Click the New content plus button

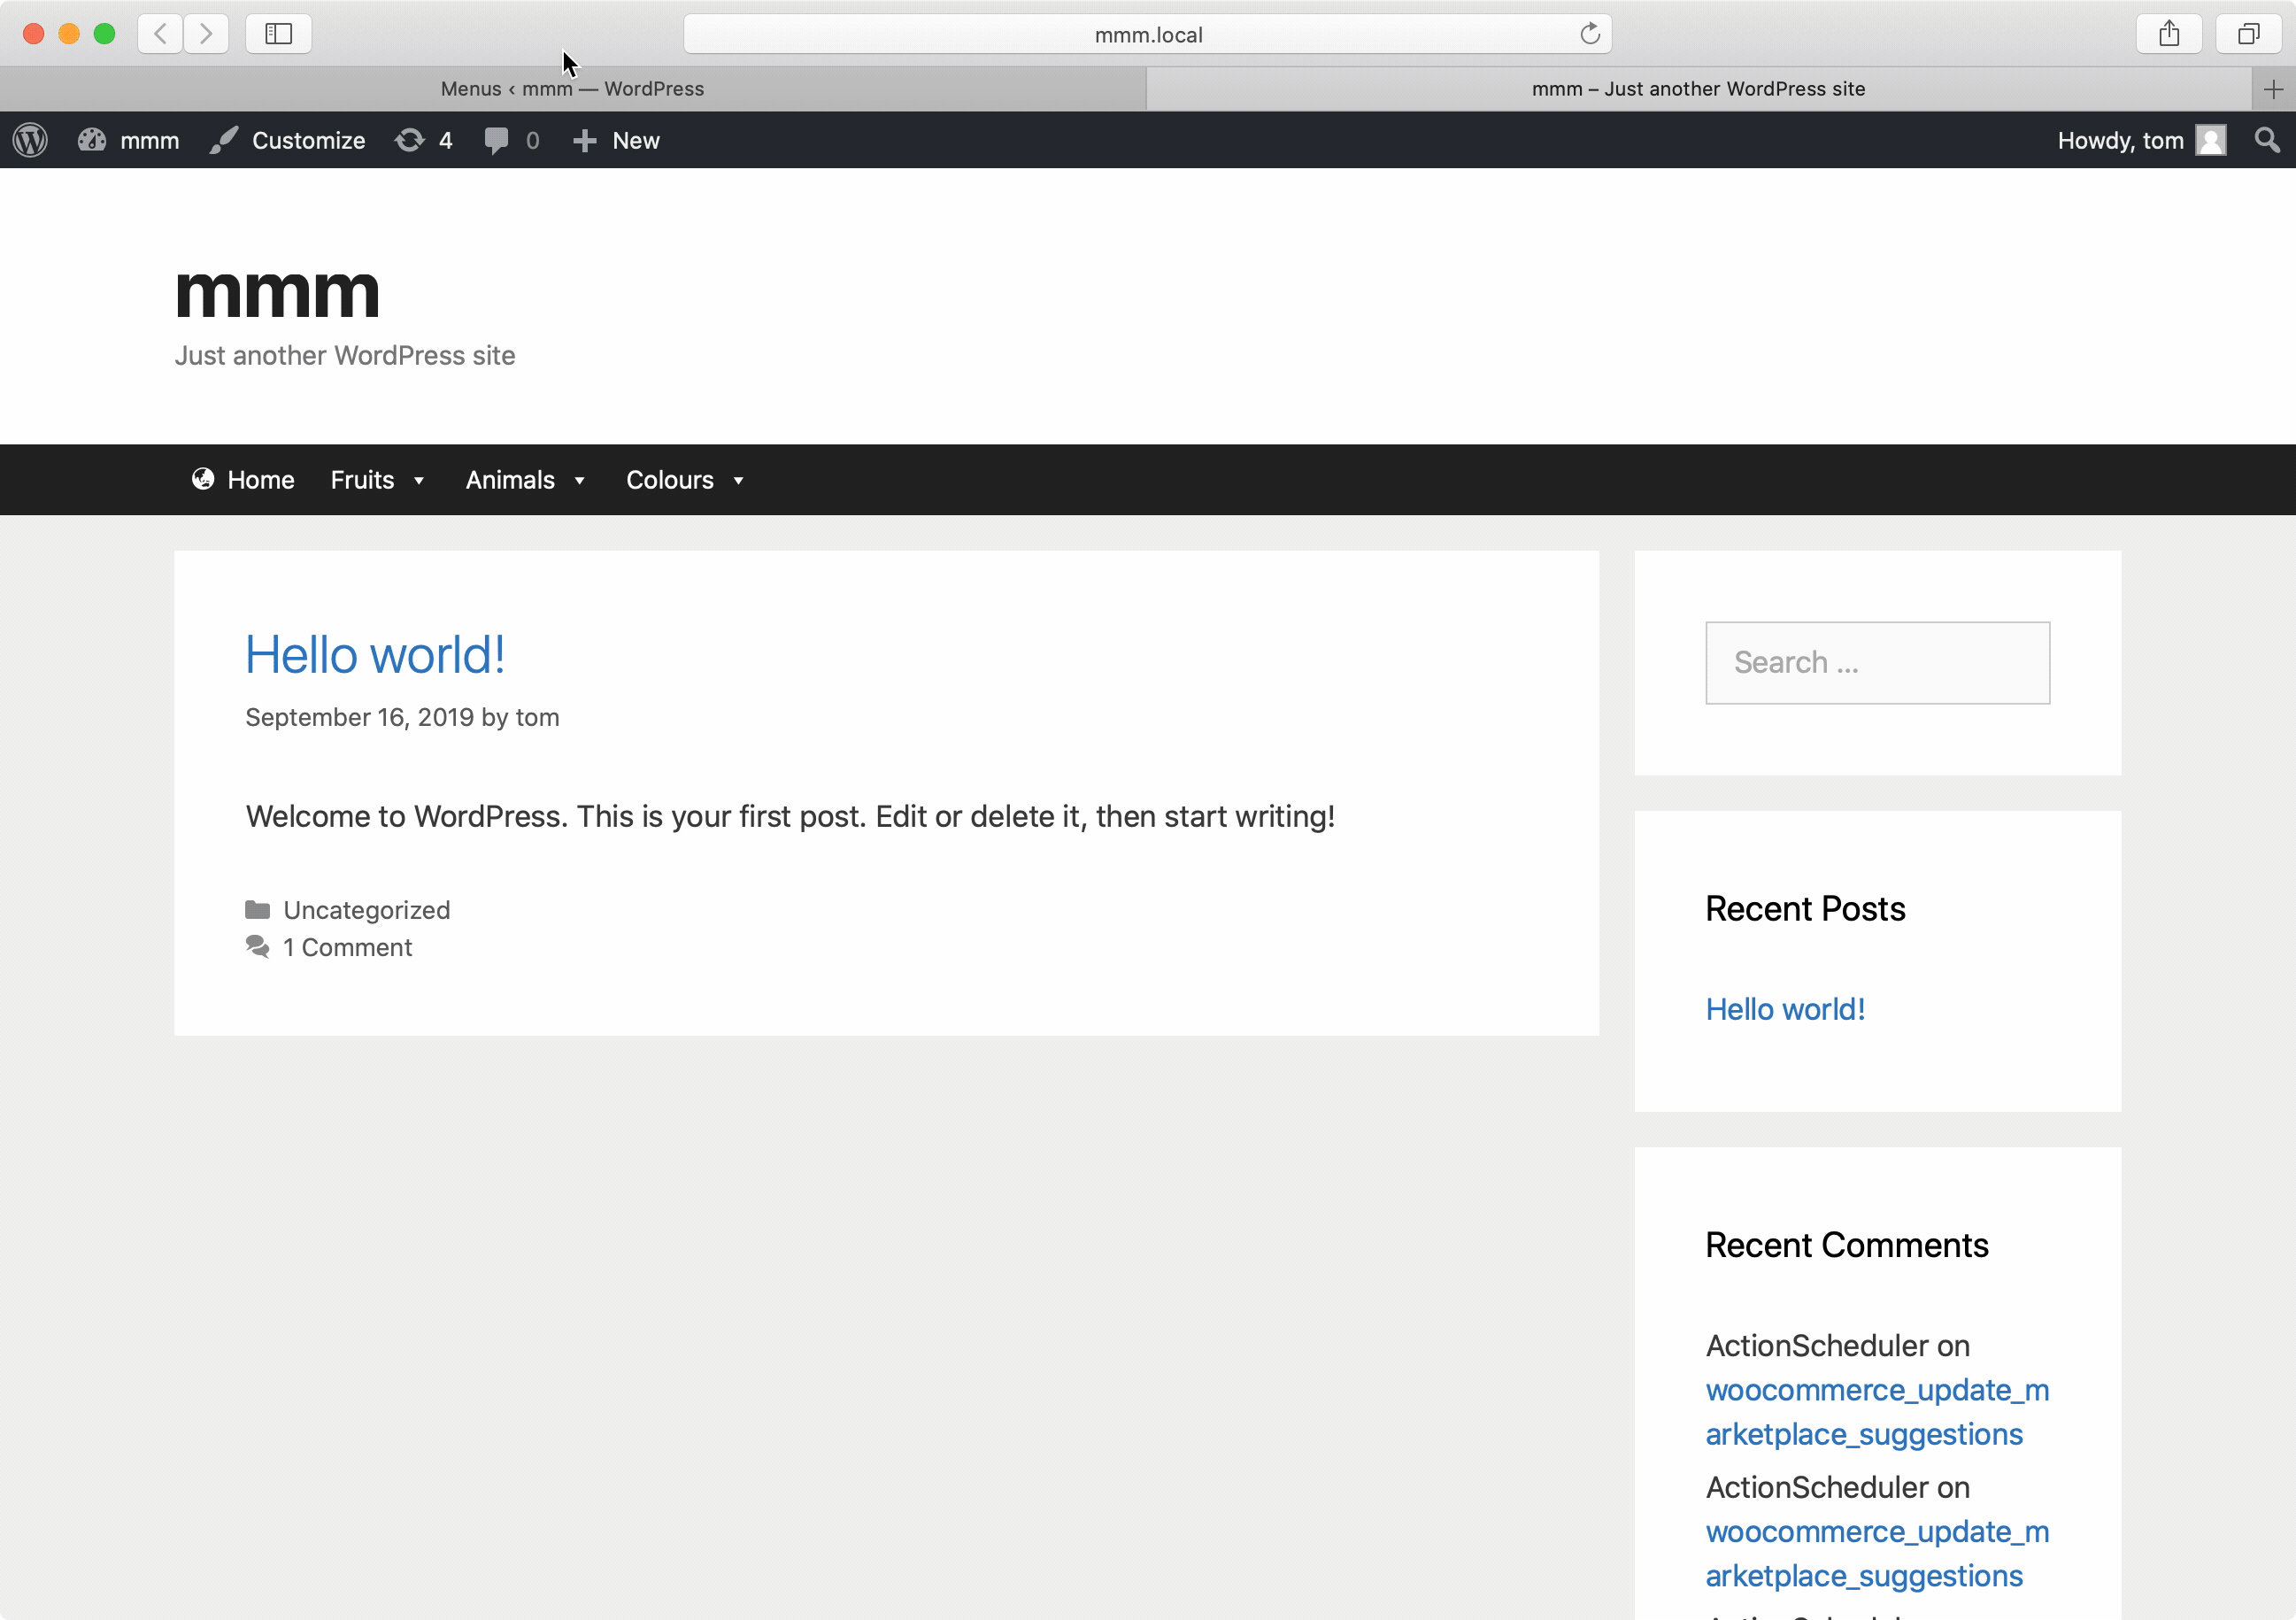(x=616, y=140)
